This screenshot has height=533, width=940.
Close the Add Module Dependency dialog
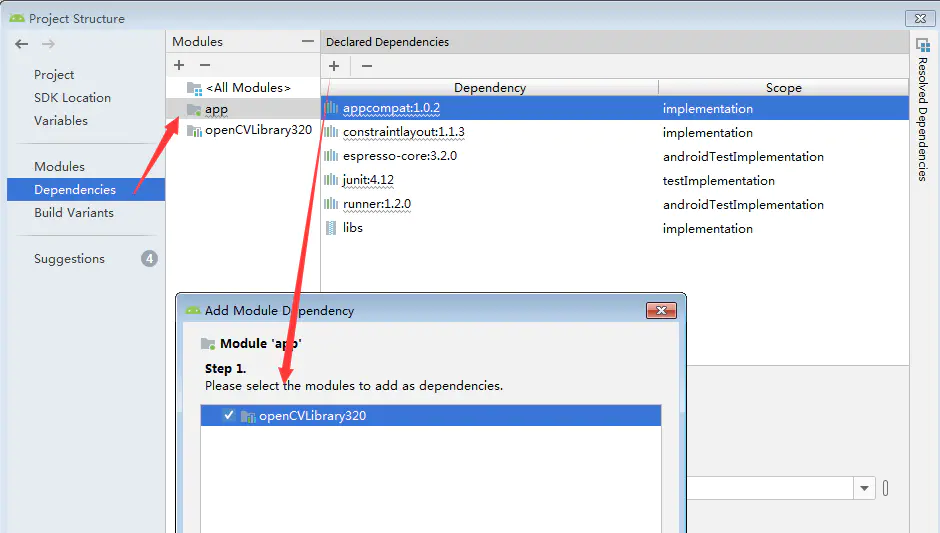661,311
